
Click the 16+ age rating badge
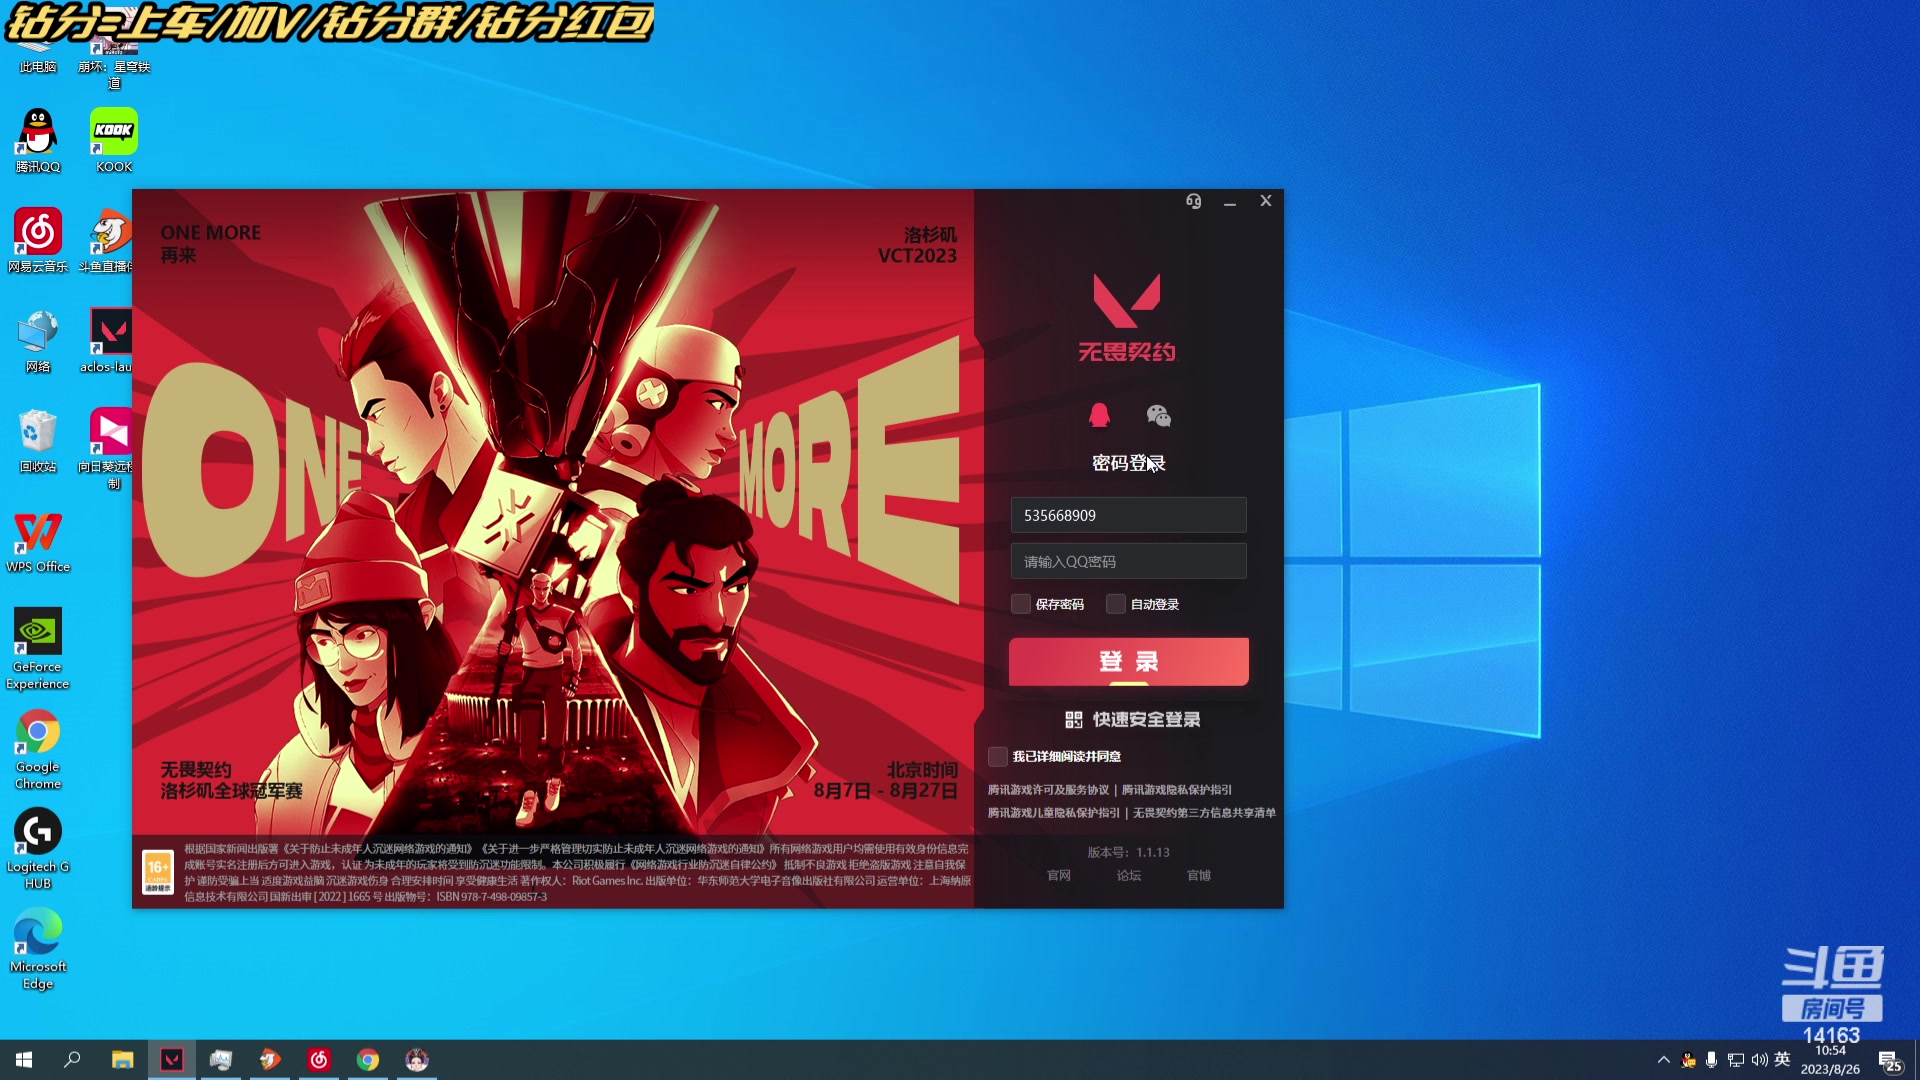click(x=158, y=872)
